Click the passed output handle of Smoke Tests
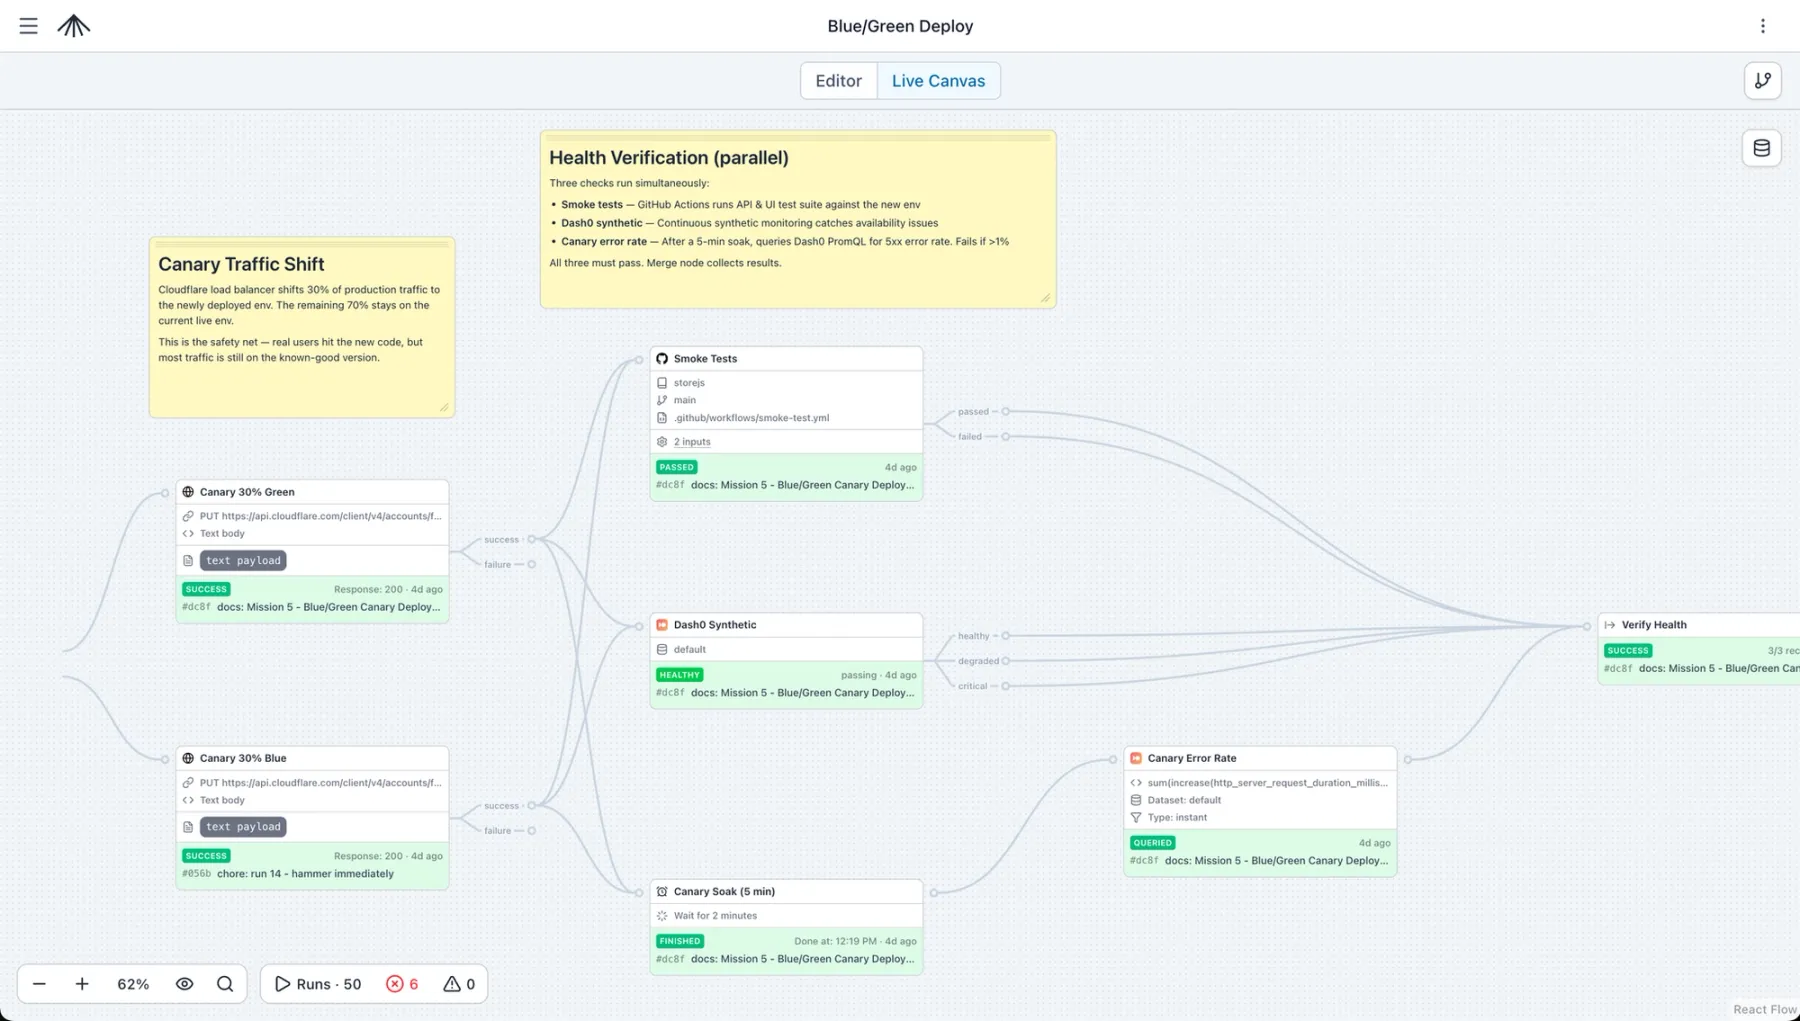The height and width of the screenshot is (1021, 1800). point(1006,411)
